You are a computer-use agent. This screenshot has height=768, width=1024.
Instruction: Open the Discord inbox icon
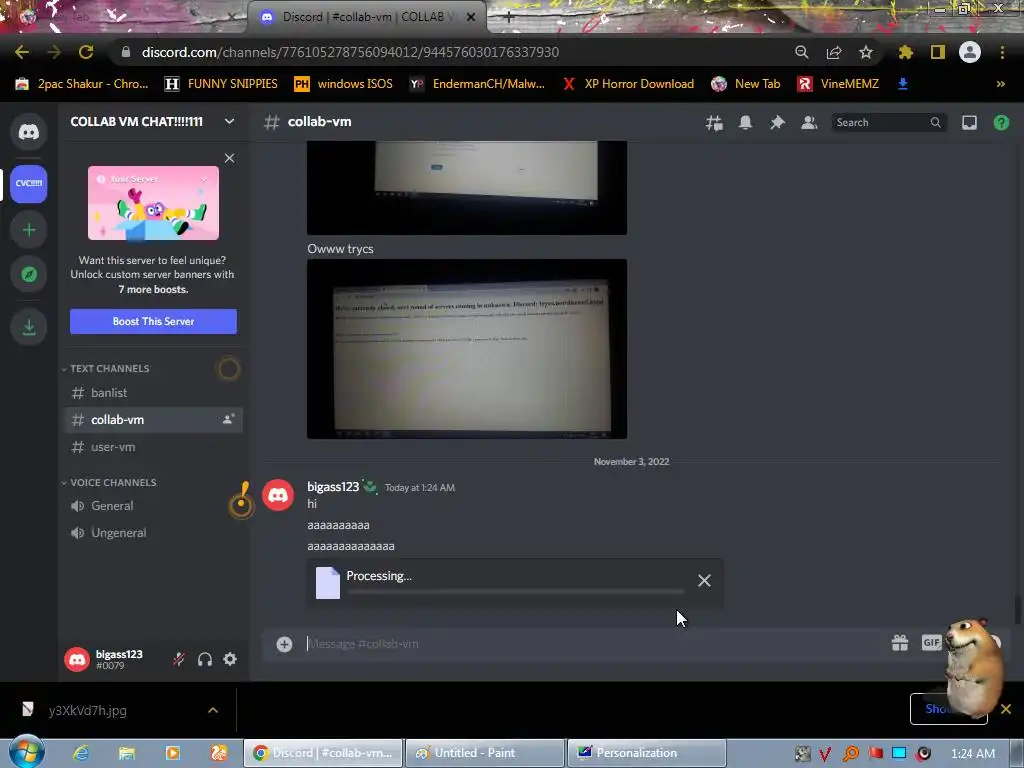[969, 123]
